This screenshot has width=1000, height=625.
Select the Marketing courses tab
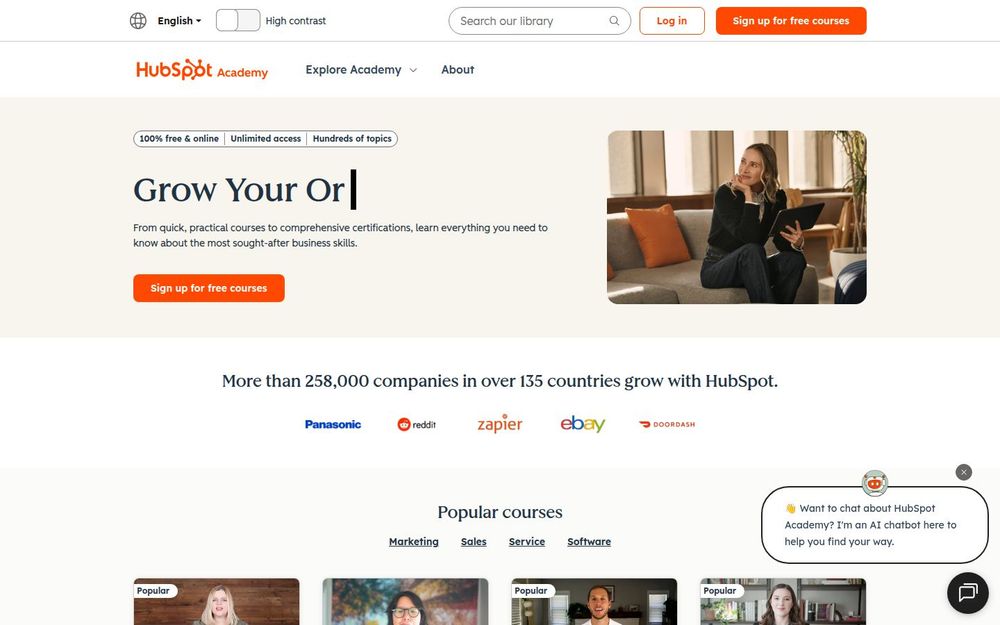coord(414,541)
